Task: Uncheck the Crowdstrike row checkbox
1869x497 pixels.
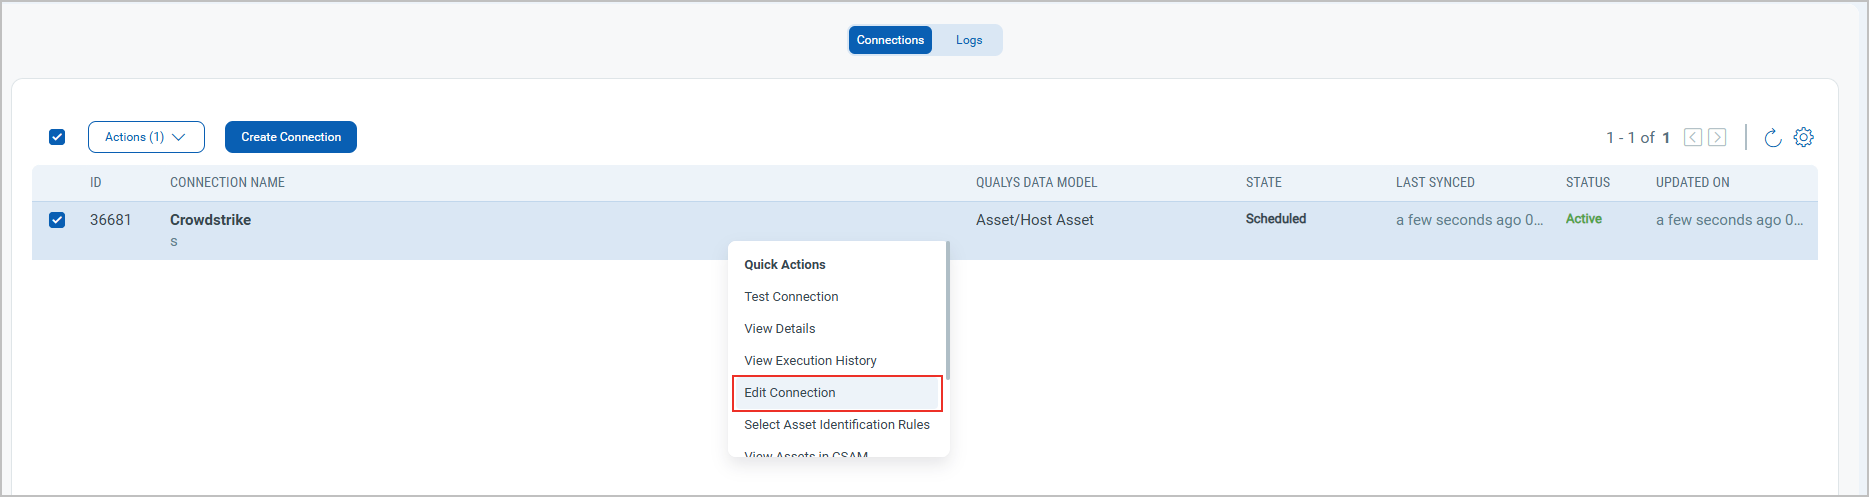Action: click(x=57, y=220)
